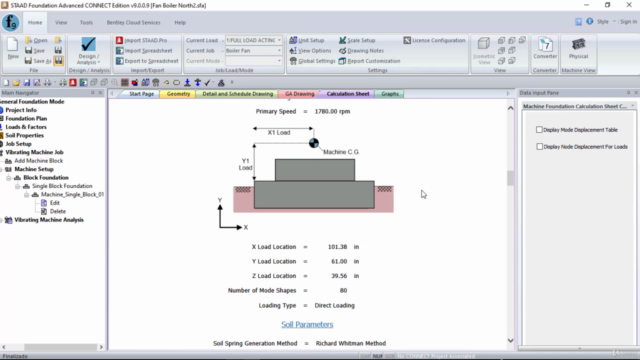Screen dimensions: 640x360
Task: Click the open folder icon in quick toolbar
Action: pos(16,82)
